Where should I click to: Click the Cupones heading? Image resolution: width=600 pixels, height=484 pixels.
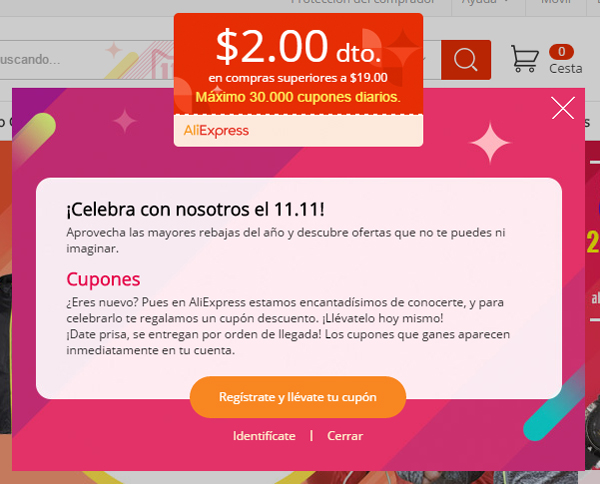103,279
